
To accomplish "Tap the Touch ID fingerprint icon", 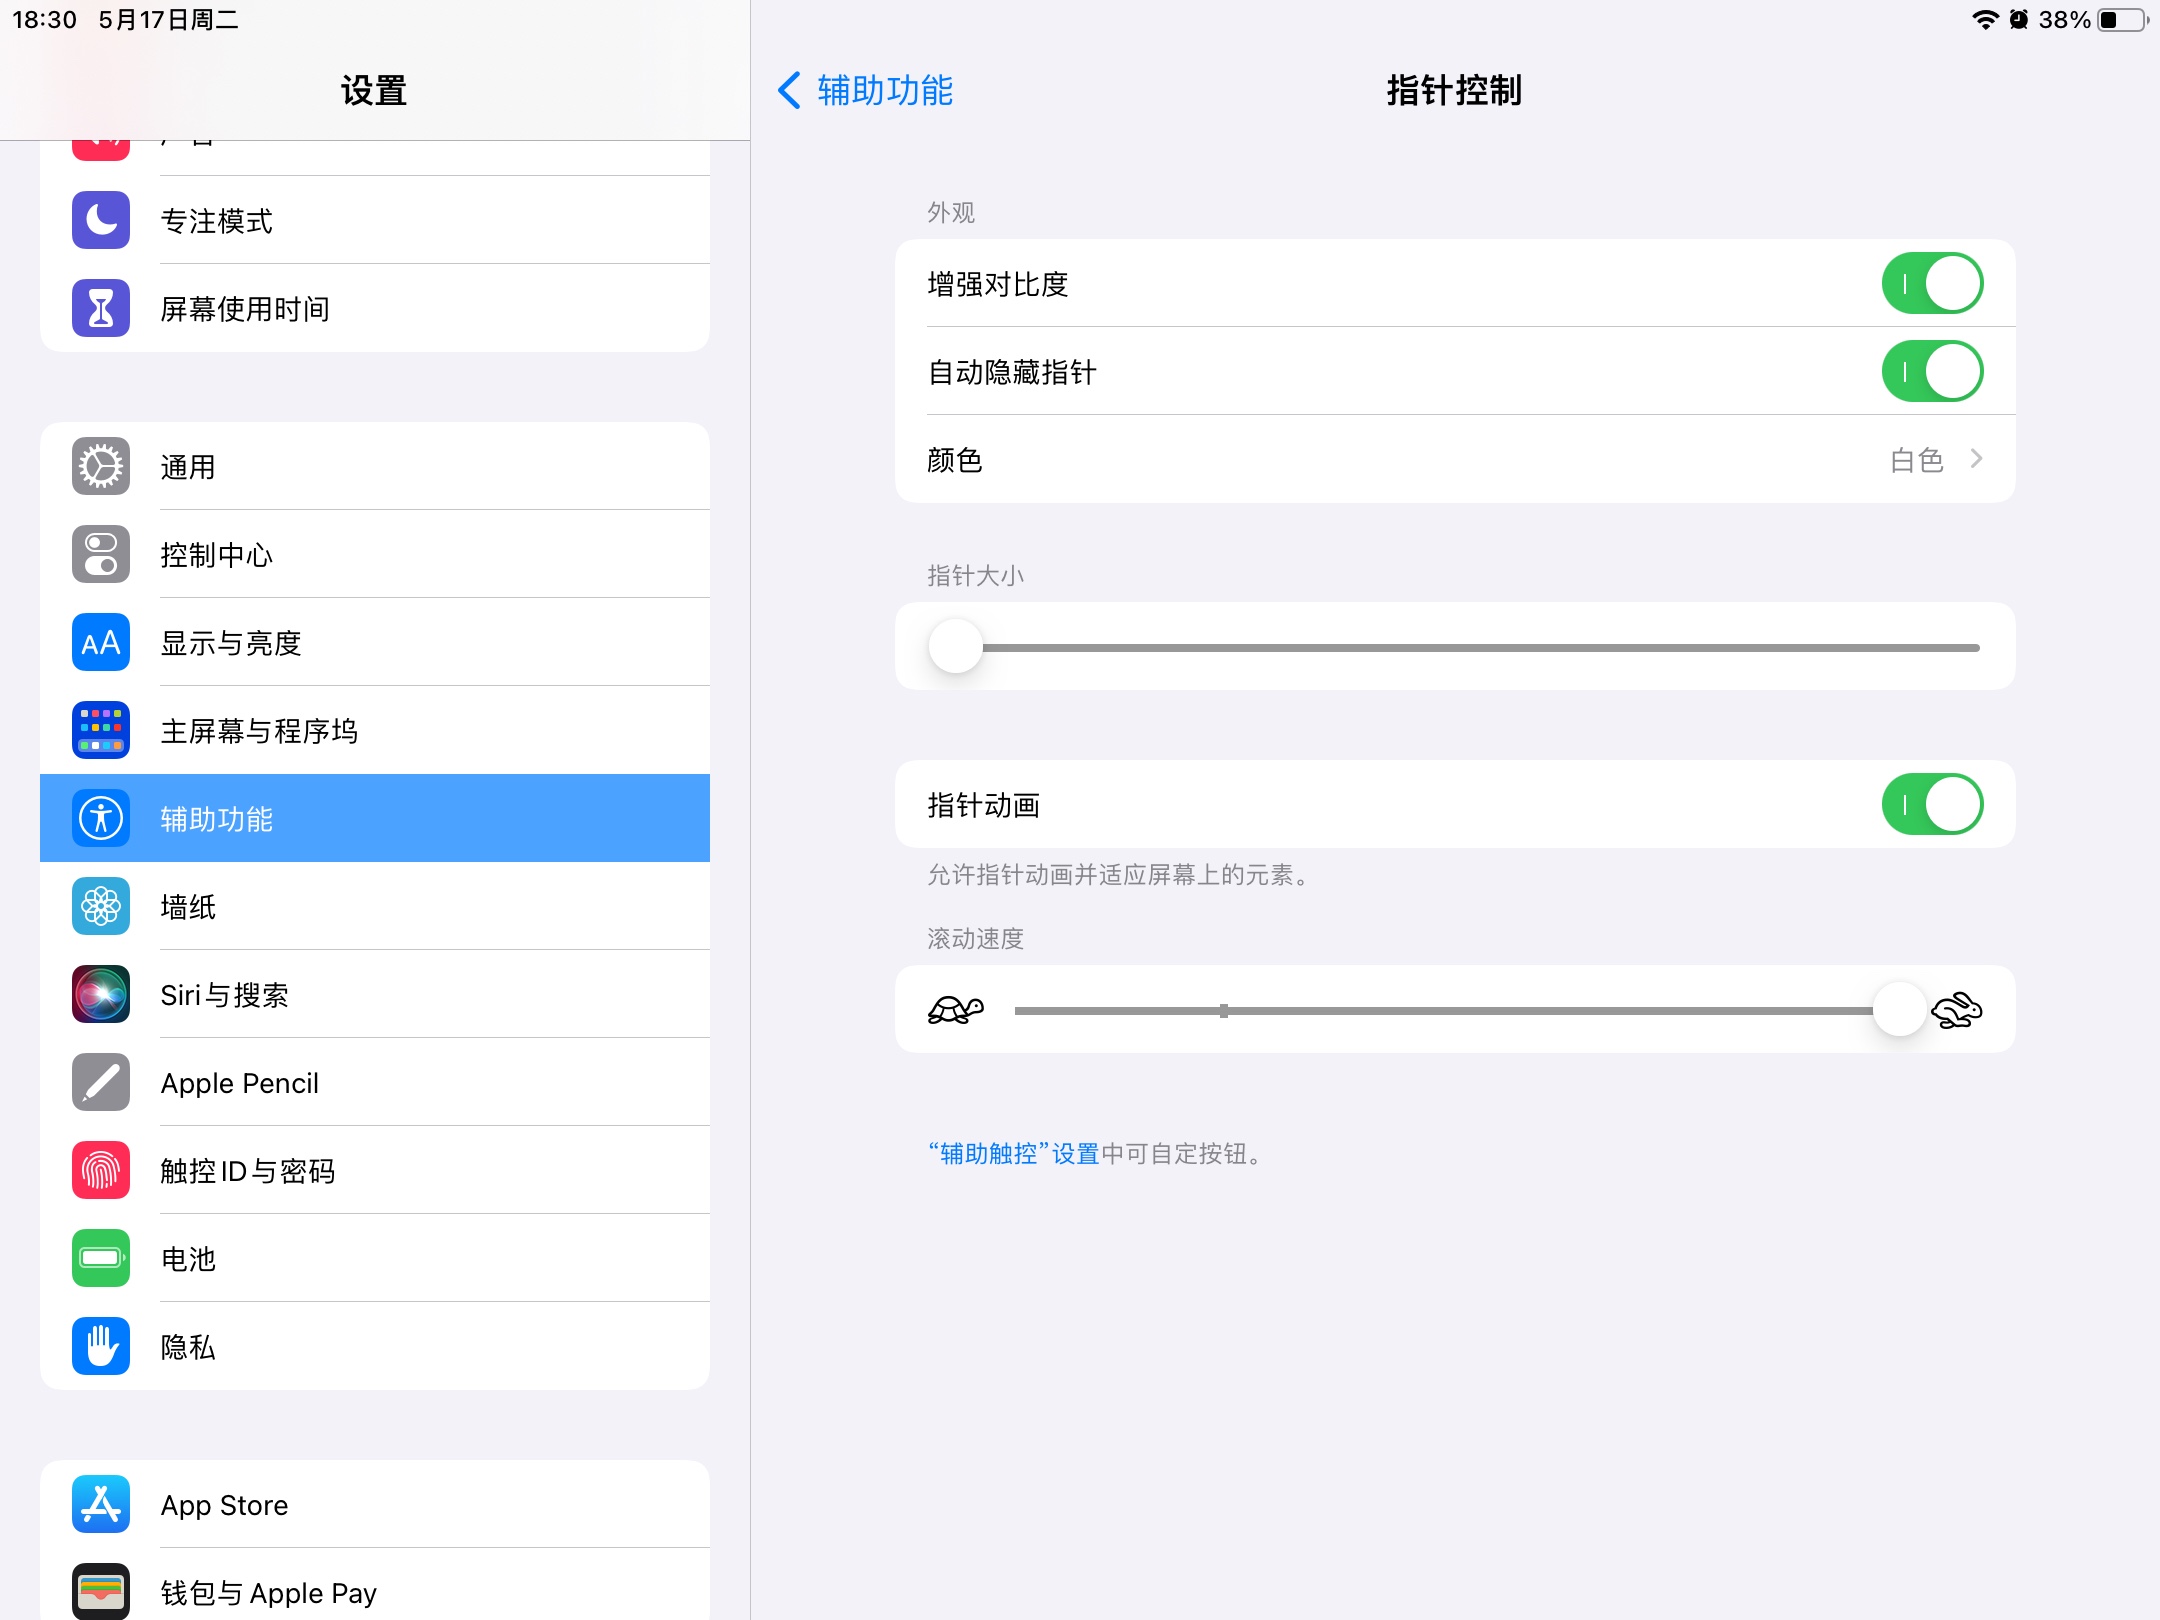I will point(101,1170).
